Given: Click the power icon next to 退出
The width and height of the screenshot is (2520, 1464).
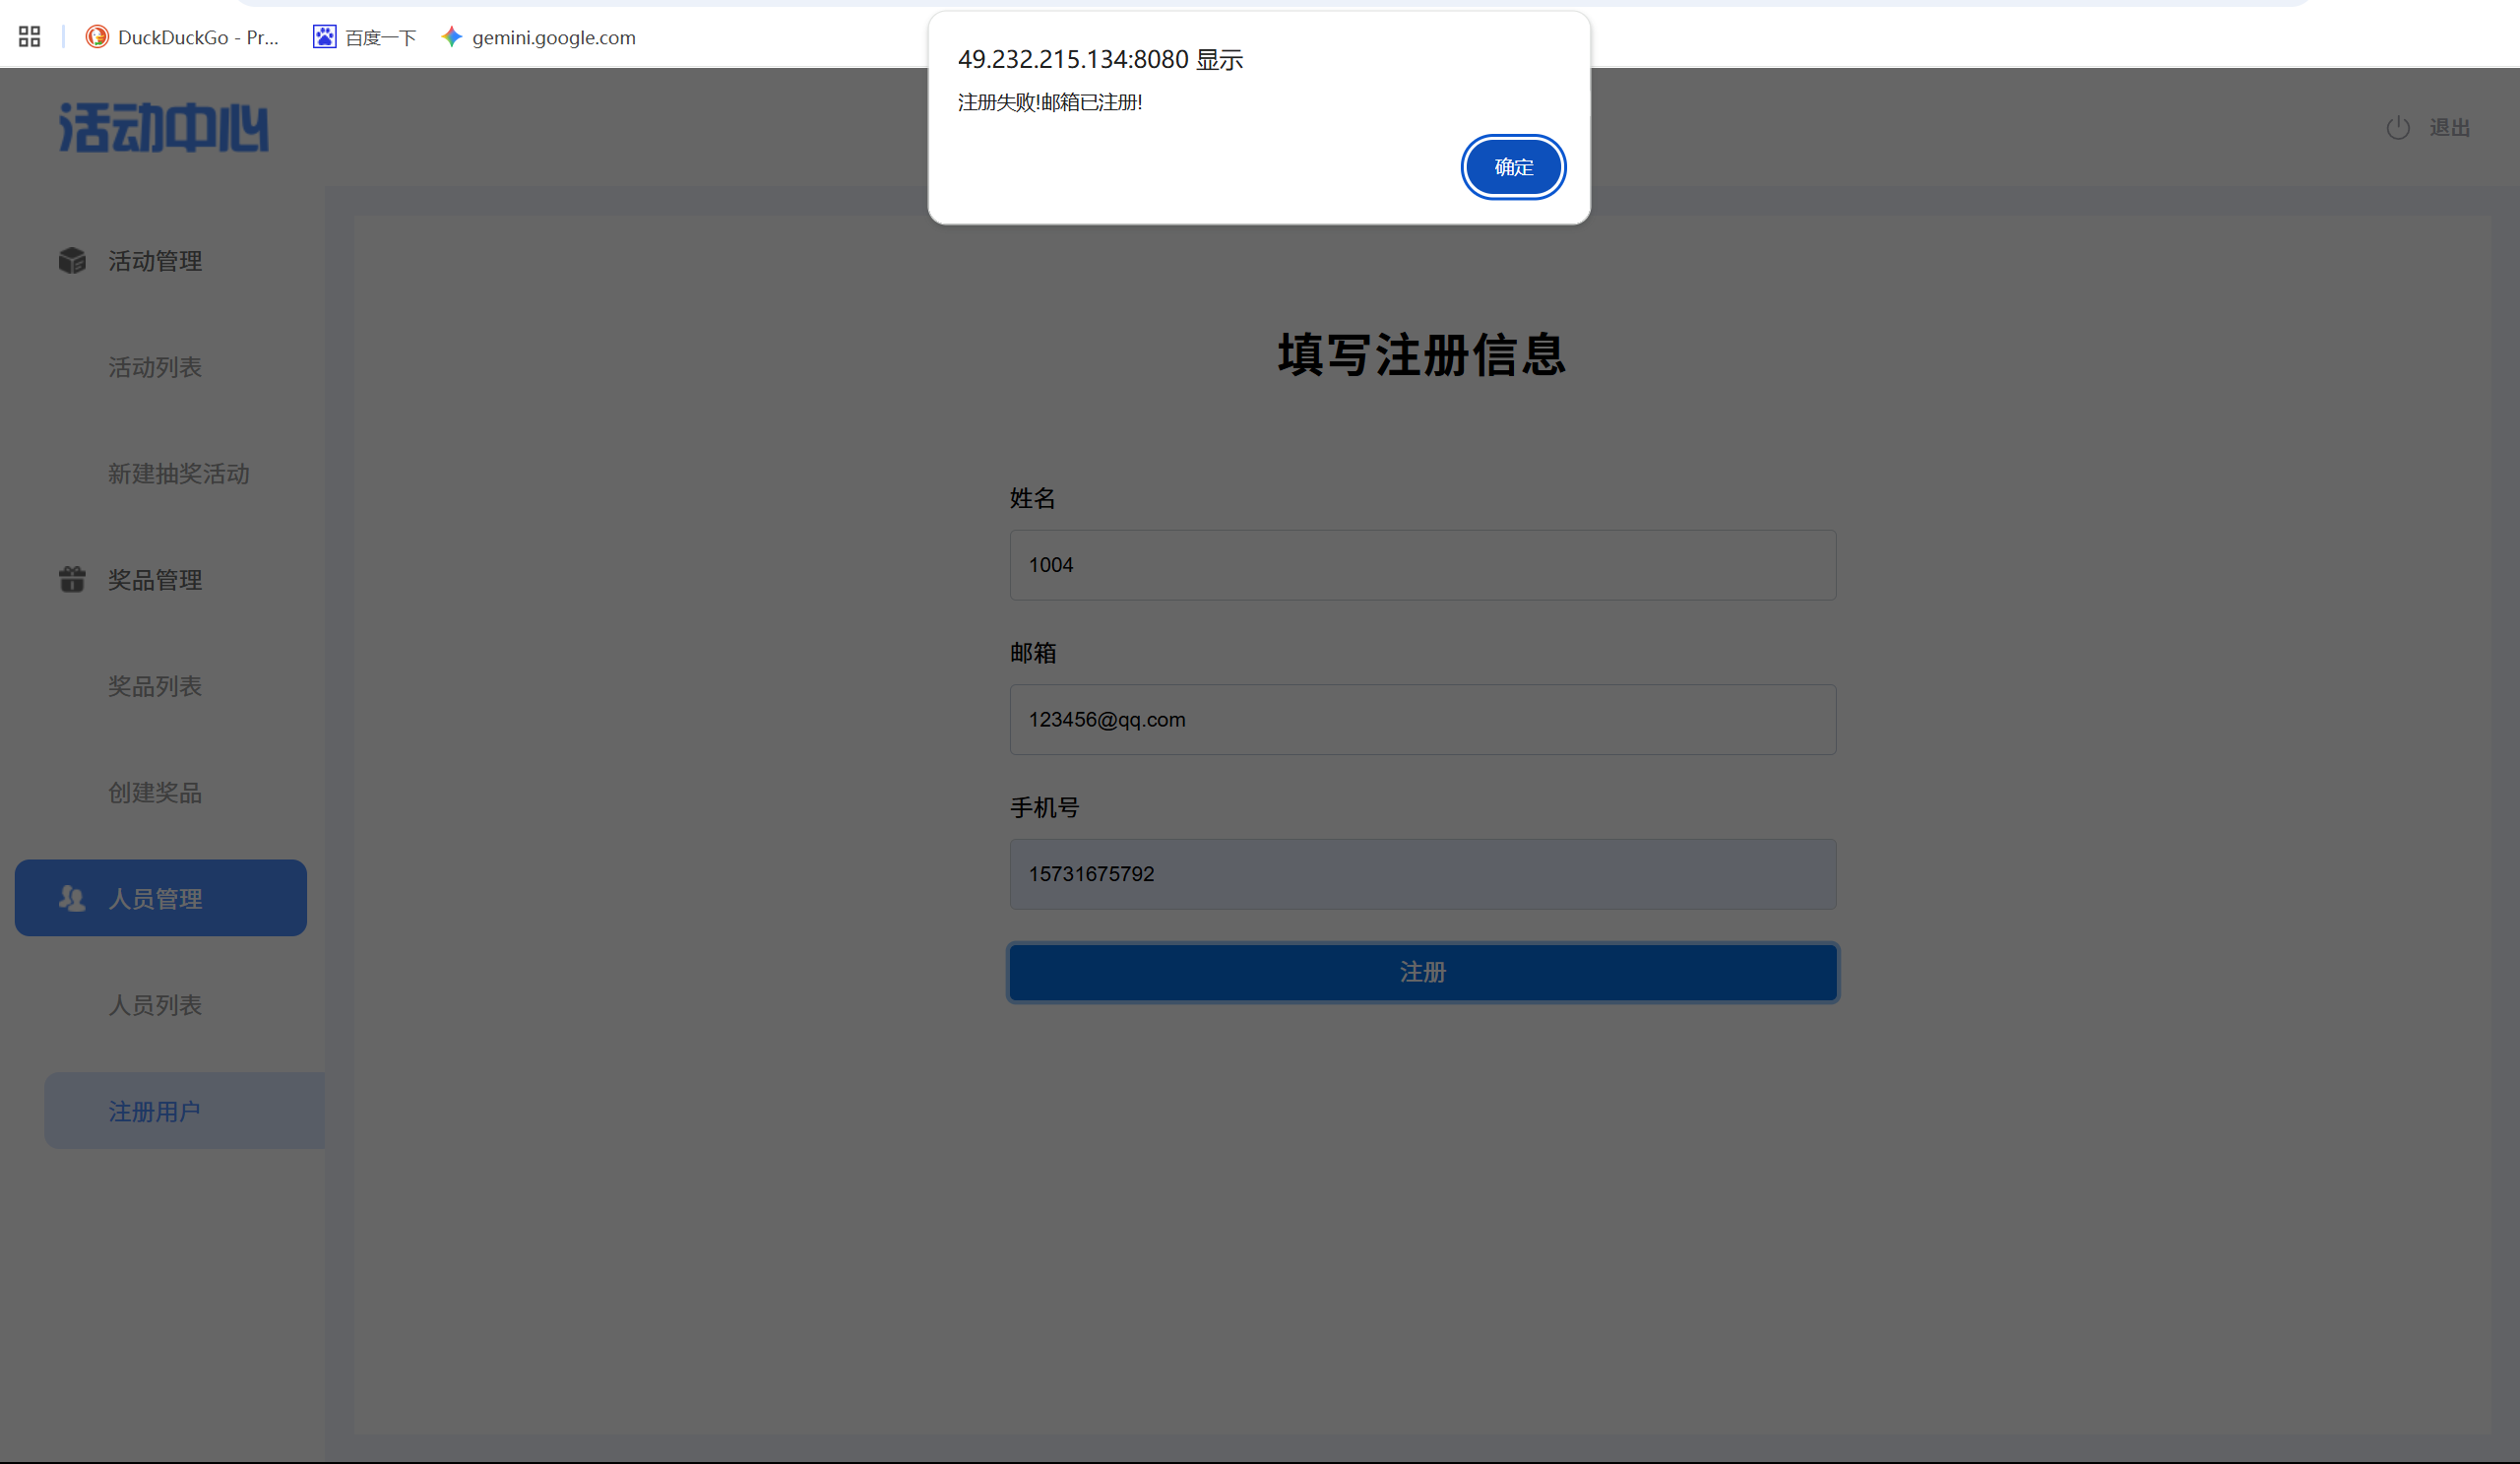Looking at the screenshot, I should 2397,128.
